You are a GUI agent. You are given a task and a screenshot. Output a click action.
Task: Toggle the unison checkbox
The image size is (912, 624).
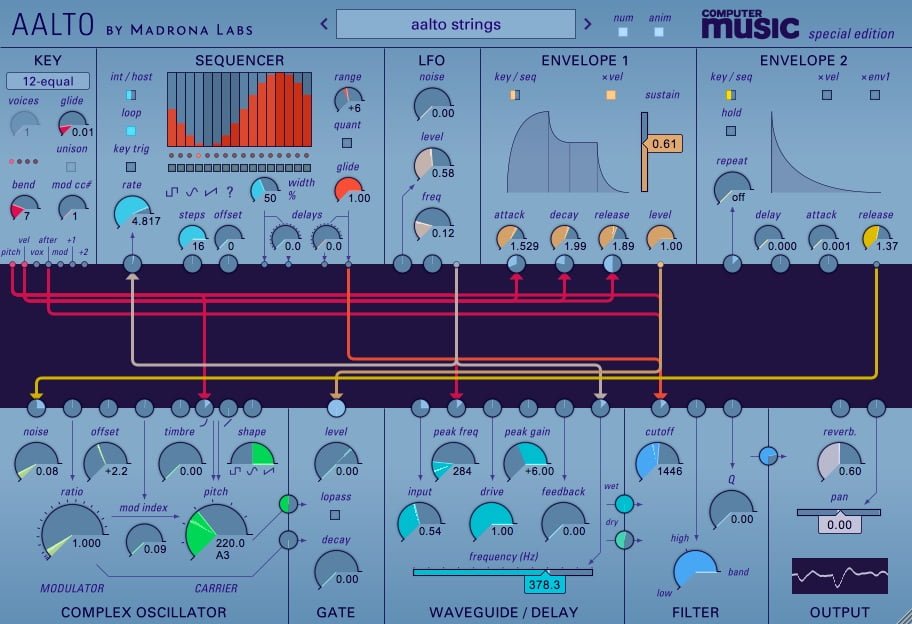coord(71,167)
